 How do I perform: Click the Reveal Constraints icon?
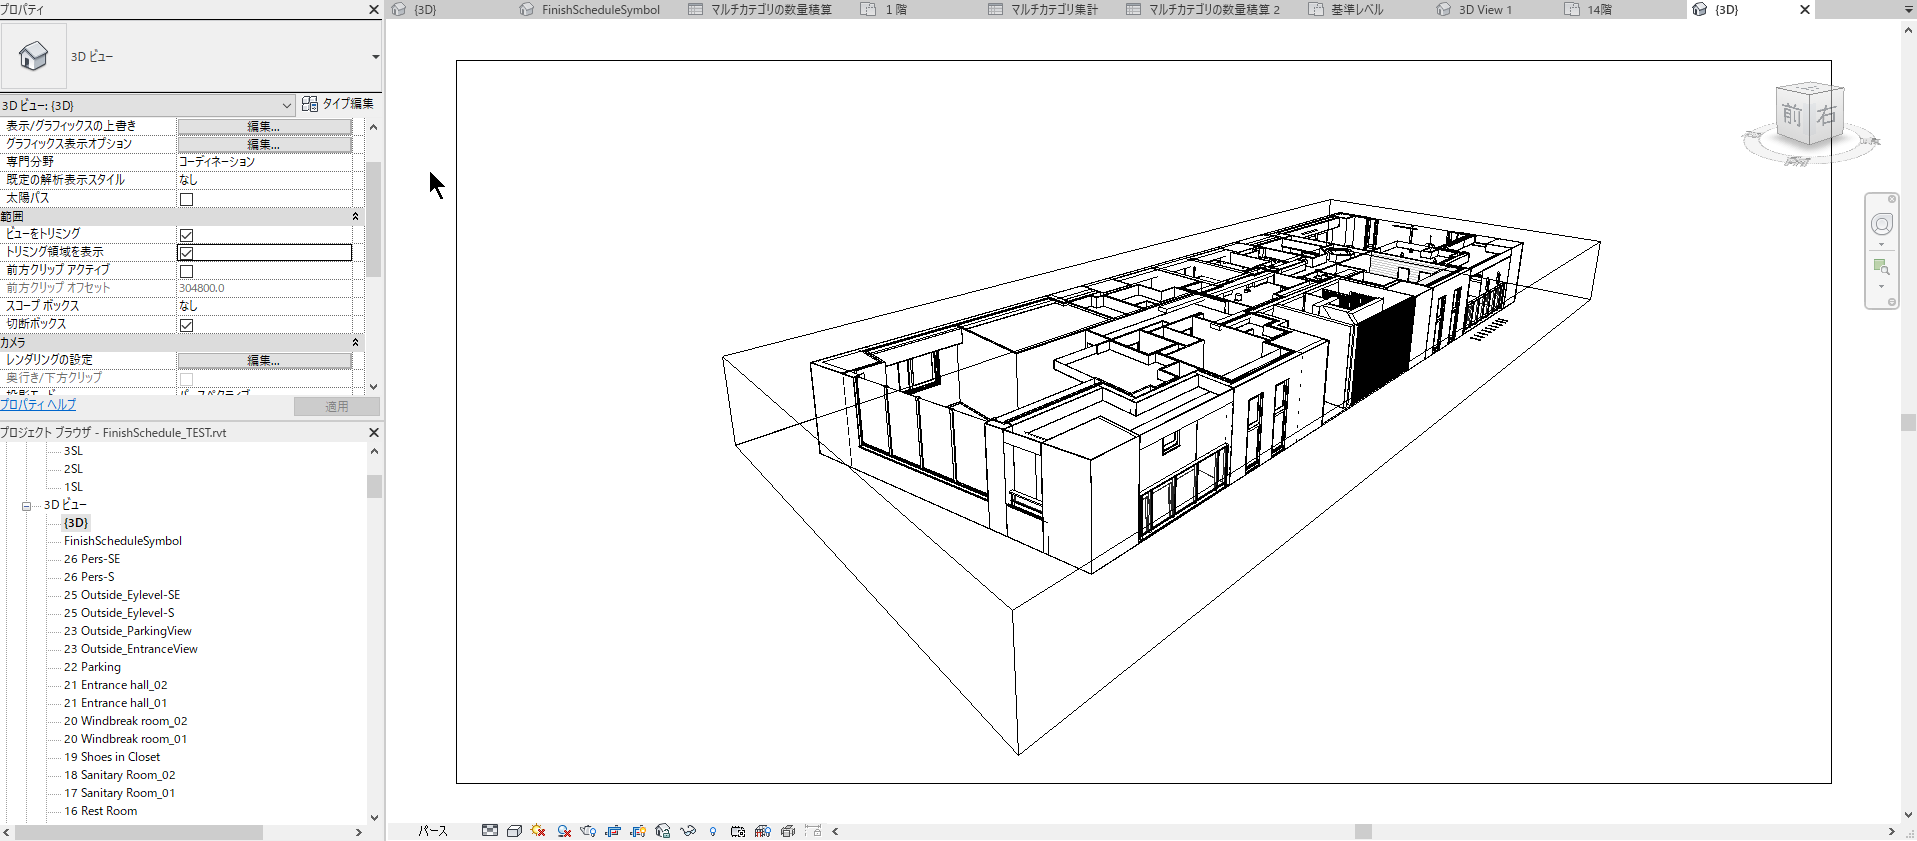pyautogui.click(x=813, y=831)
